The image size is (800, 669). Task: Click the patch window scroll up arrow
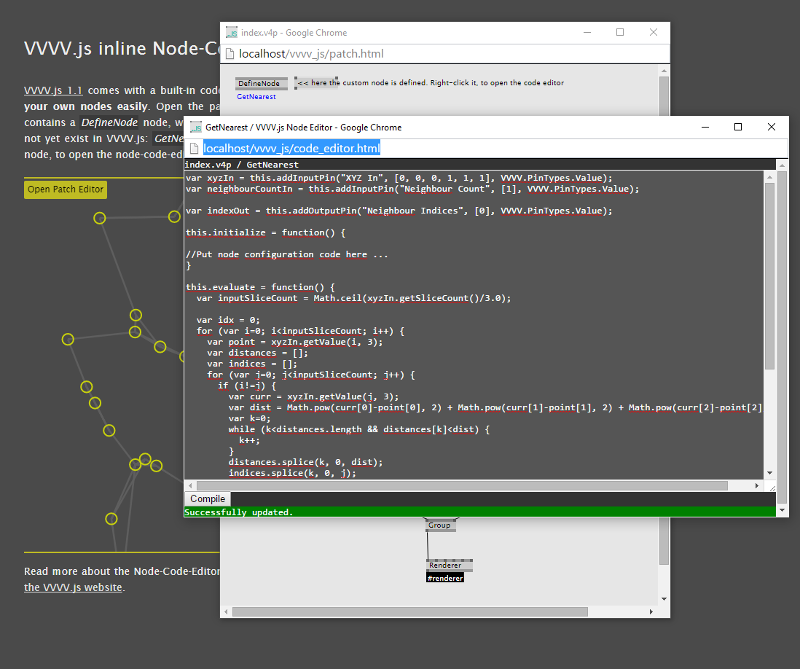664,71
